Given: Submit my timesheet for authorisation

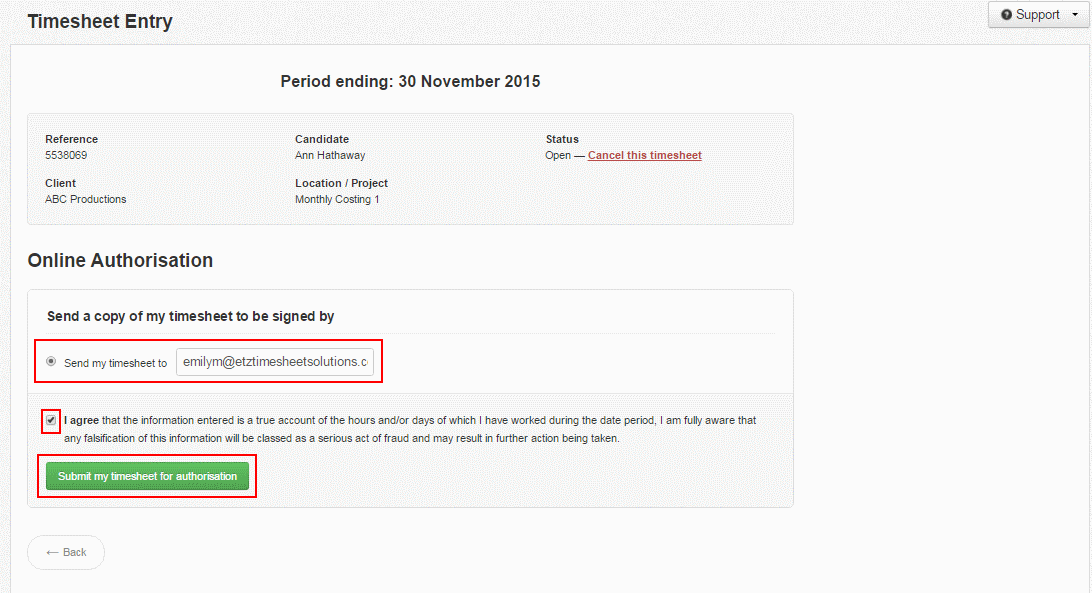Looking at the screenshot, I should [x=148, y=476].
